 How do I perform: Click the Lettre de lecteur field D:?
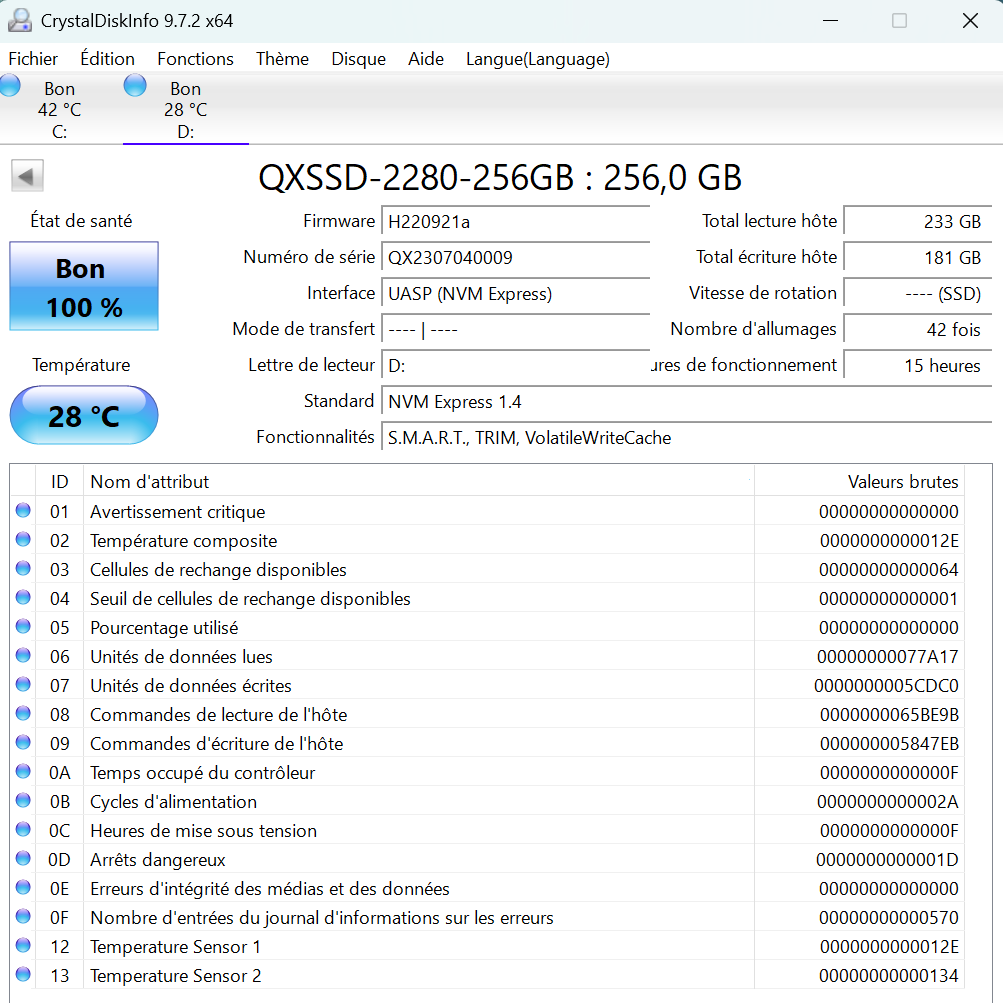tap(516, 366)
